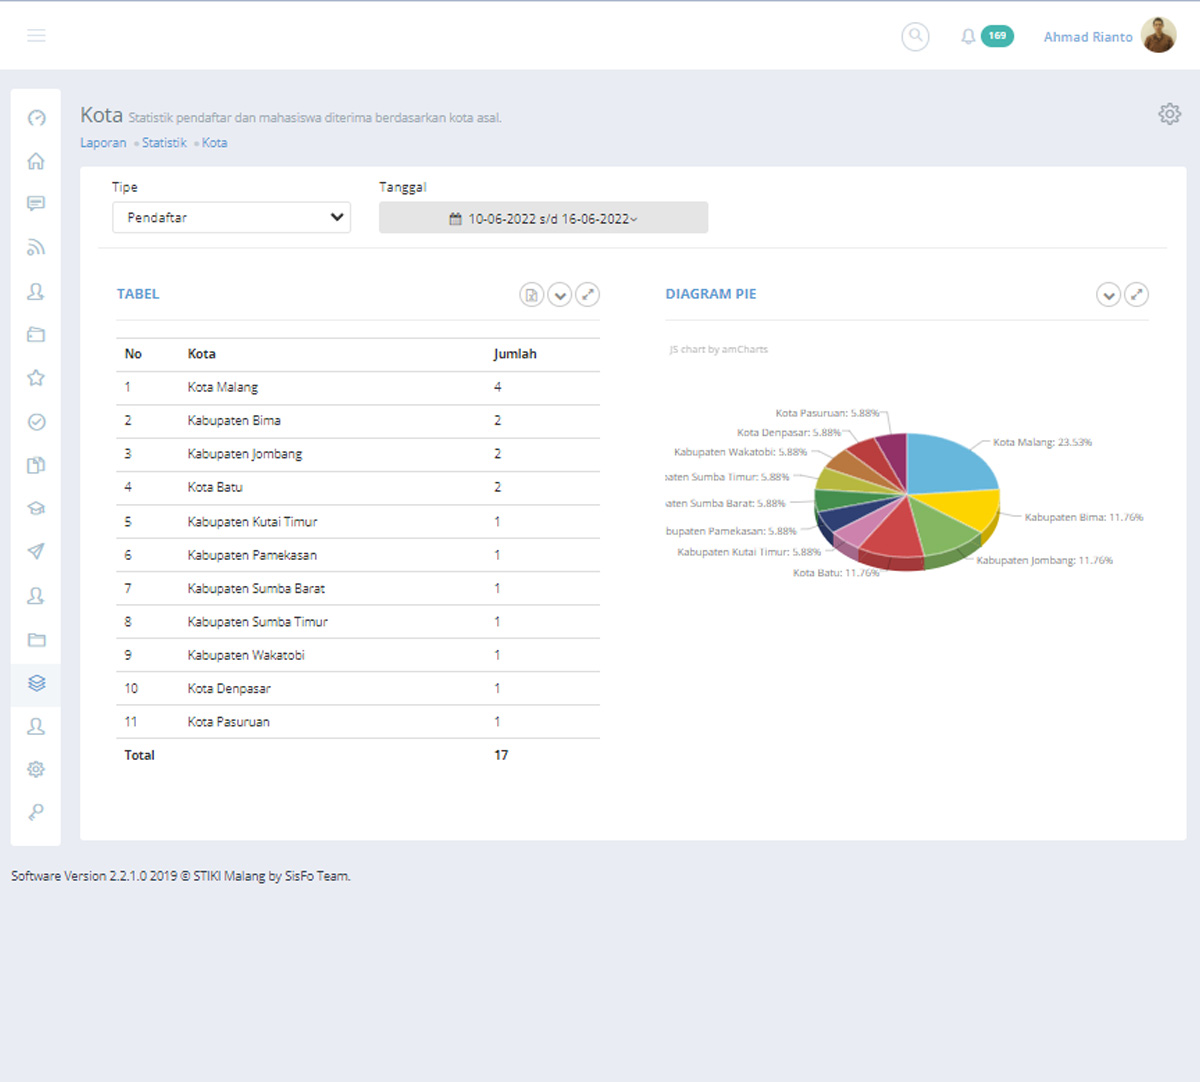Image resolution: width=1200 pixels, height=1082 pixels.
Task: Click the Statistik breadcrumb link
Action: click(x=164, y=143)
